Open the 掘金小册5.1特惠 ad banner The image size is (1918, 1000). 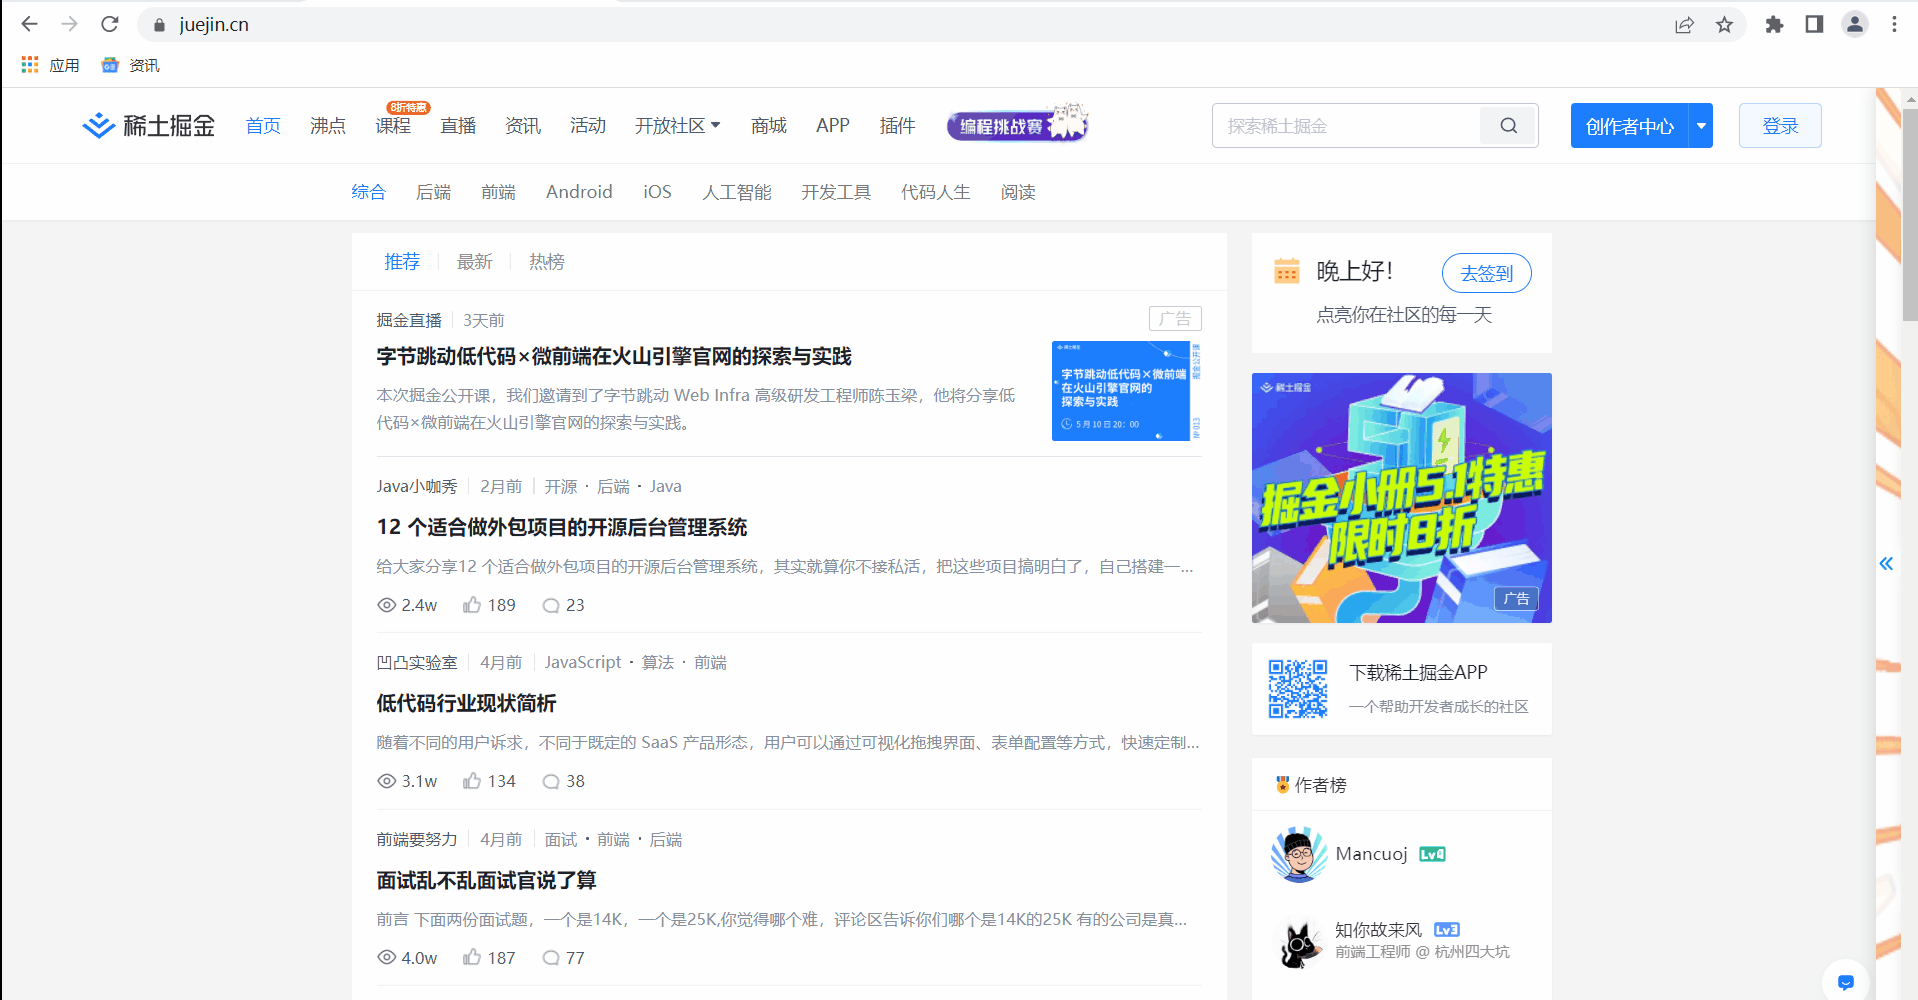(x=1402, y=498)
